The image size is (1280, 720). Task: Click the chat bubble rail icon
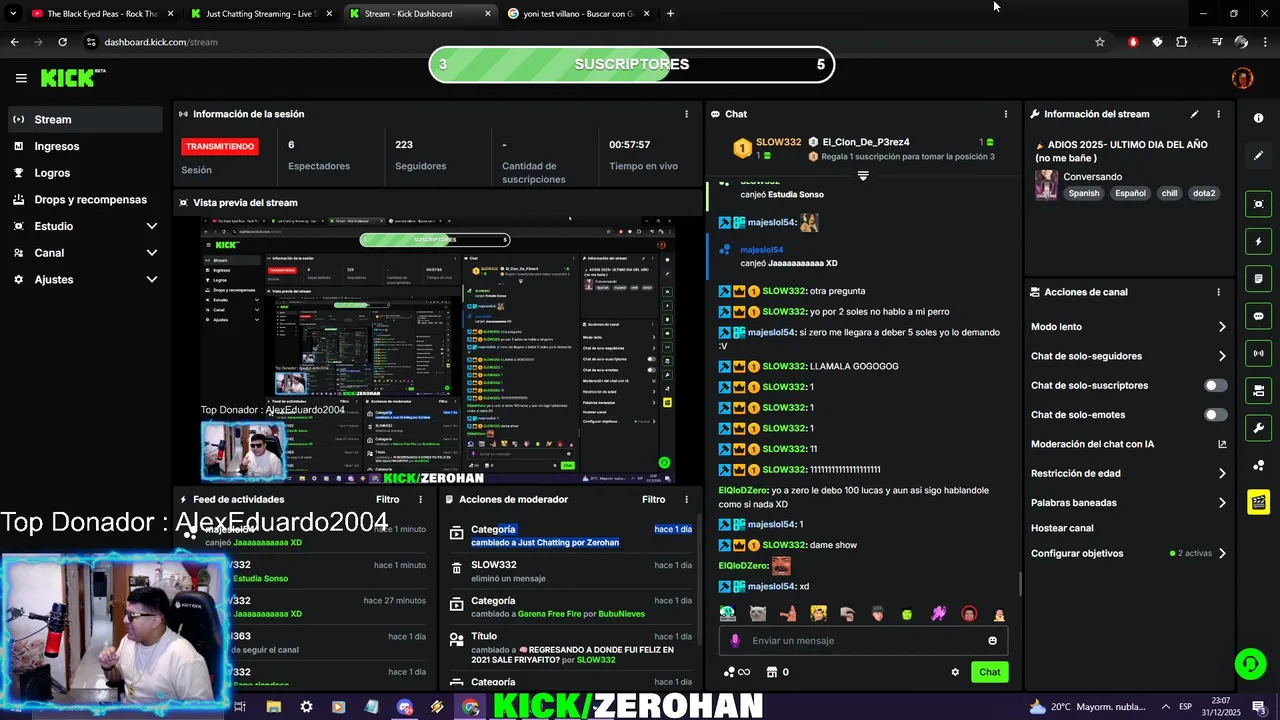click(1258, 316)
